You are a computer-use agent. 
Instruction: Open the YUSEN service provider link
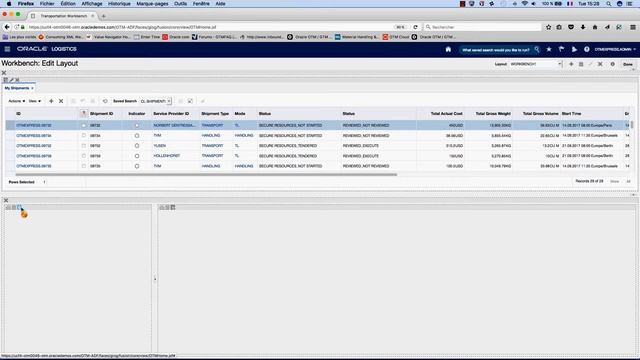coord(160,146)
